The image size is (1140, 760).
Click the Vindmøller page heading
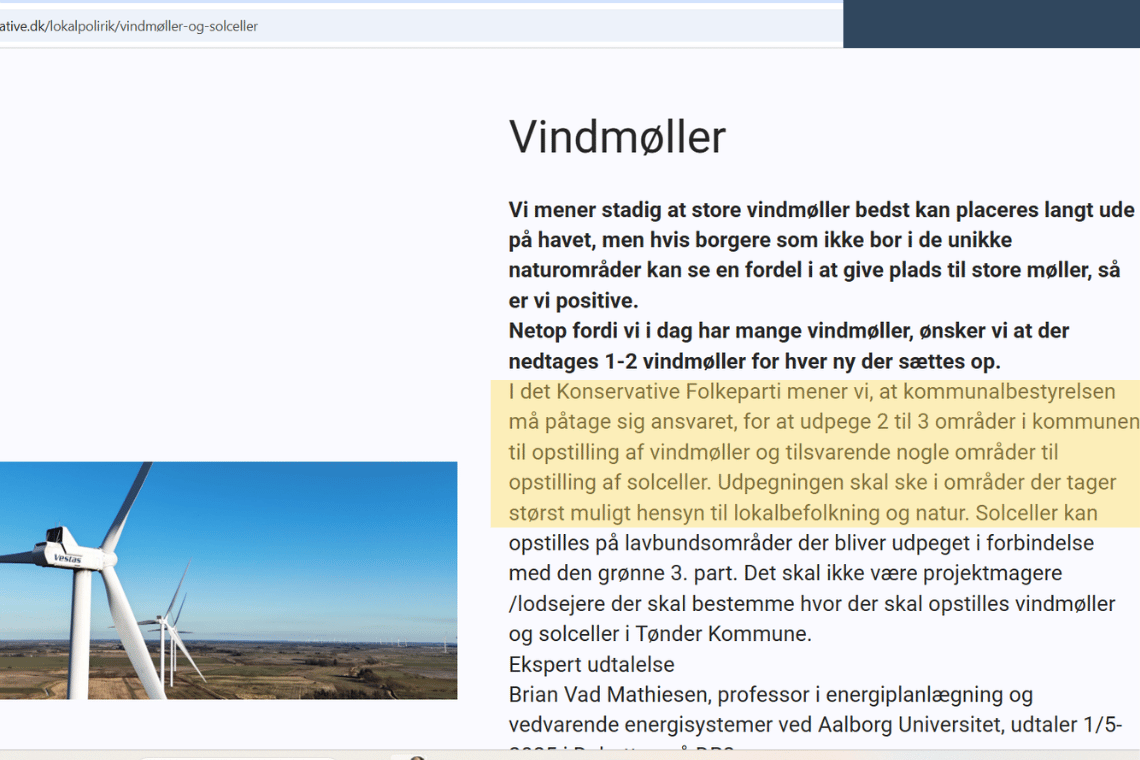click(615, 137)
